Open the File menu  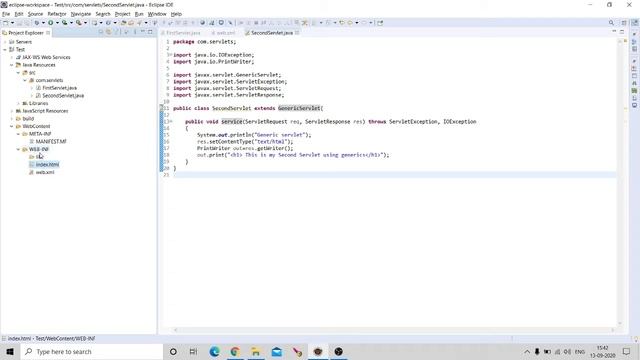coord(6,14)
